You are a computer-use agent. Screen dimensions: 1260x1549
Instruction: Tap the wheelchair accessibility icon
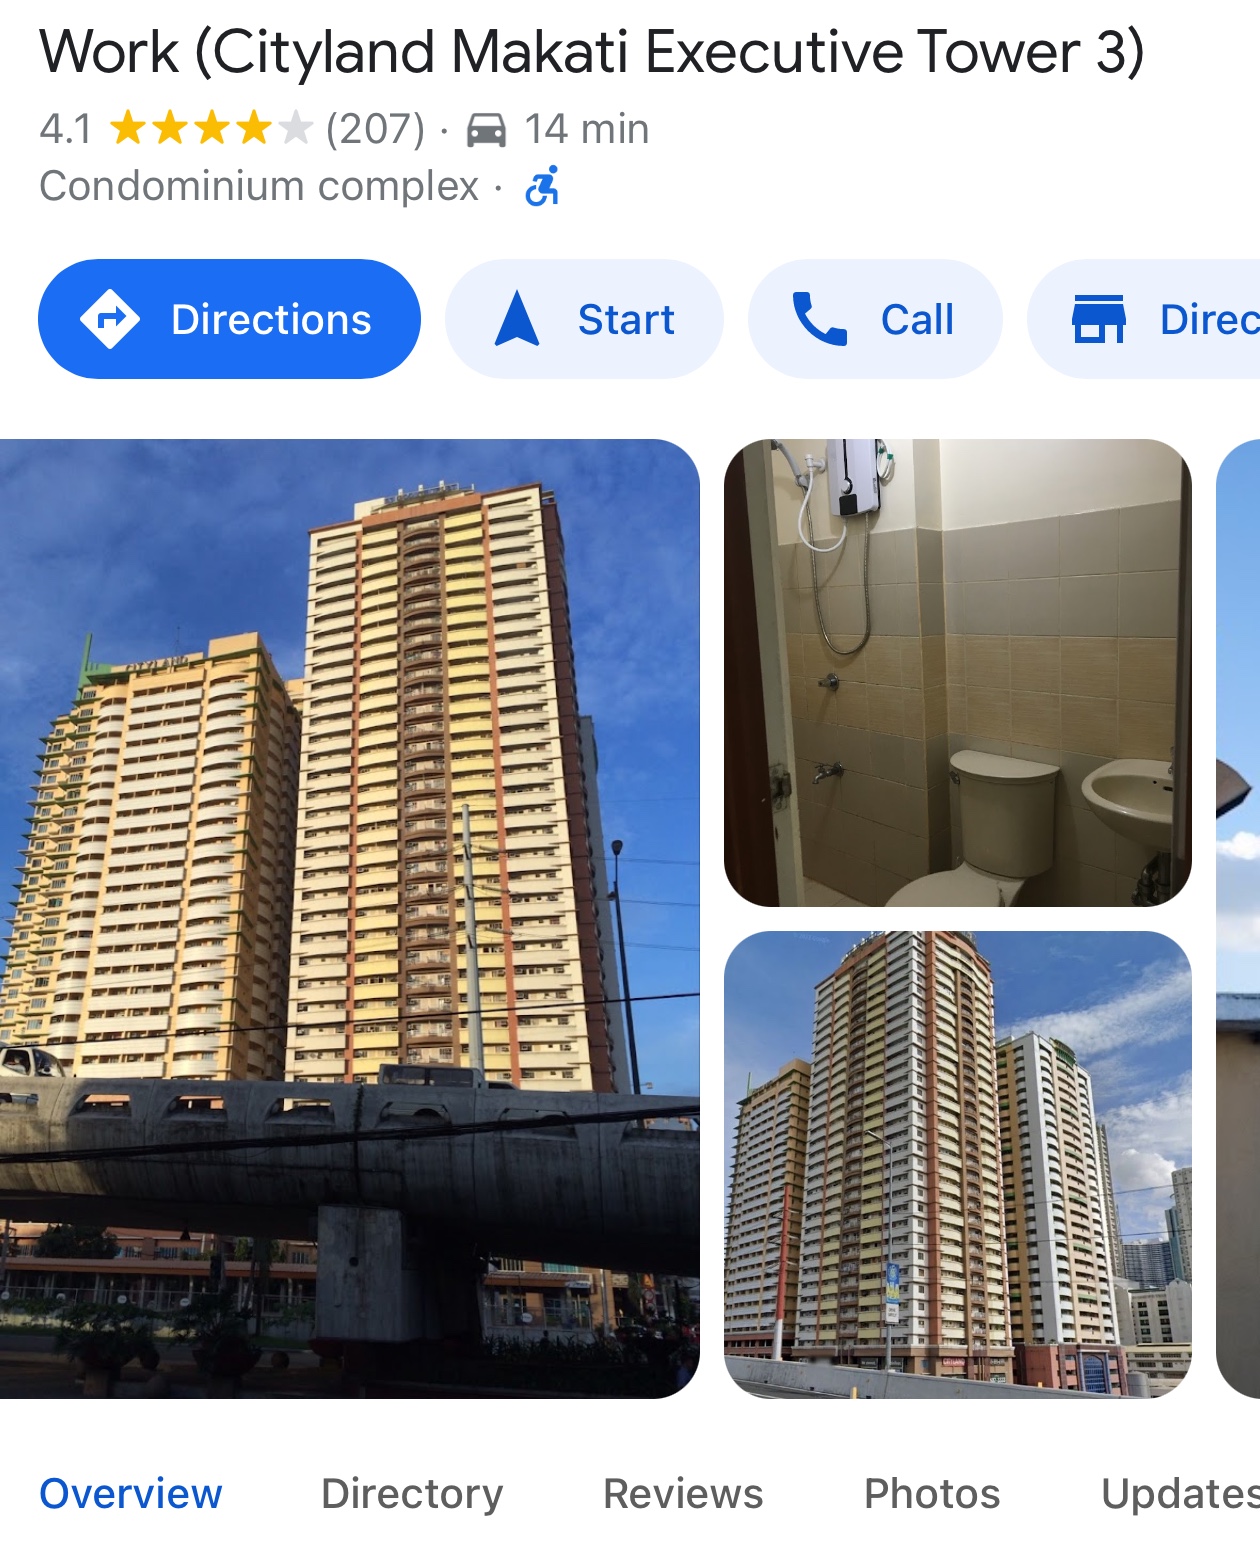coord(542,187)
